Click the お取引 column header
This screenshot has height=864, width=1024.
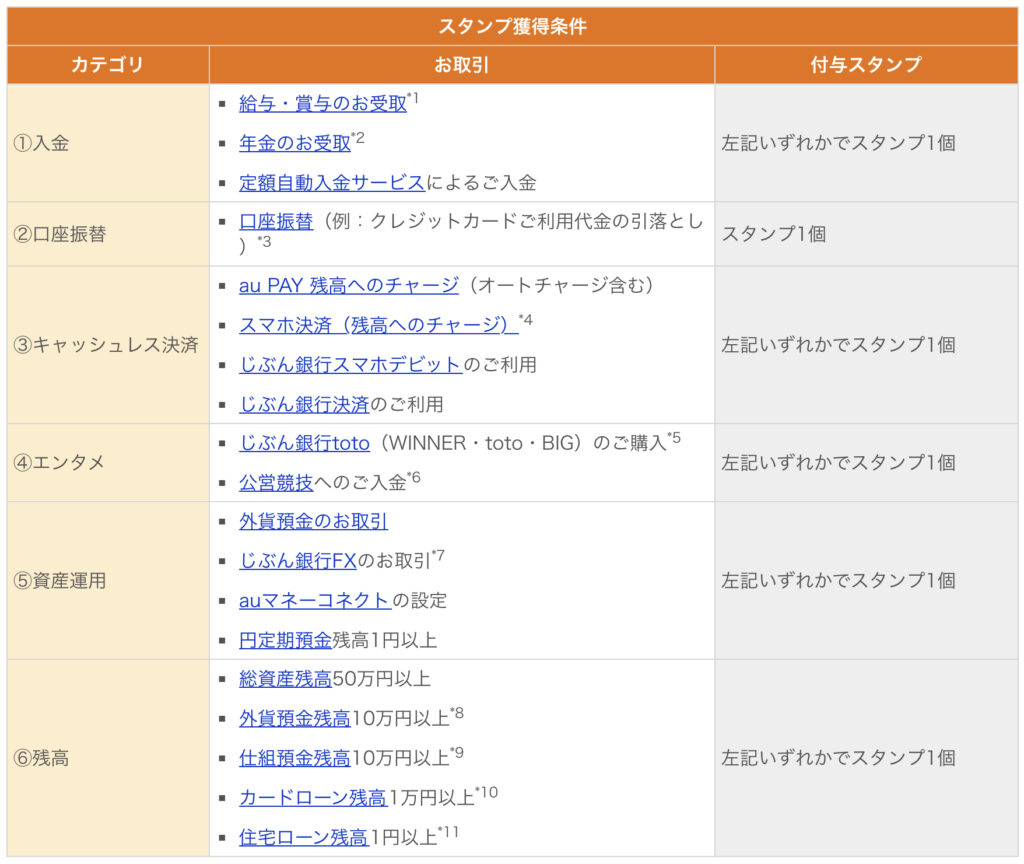[462, 65]
